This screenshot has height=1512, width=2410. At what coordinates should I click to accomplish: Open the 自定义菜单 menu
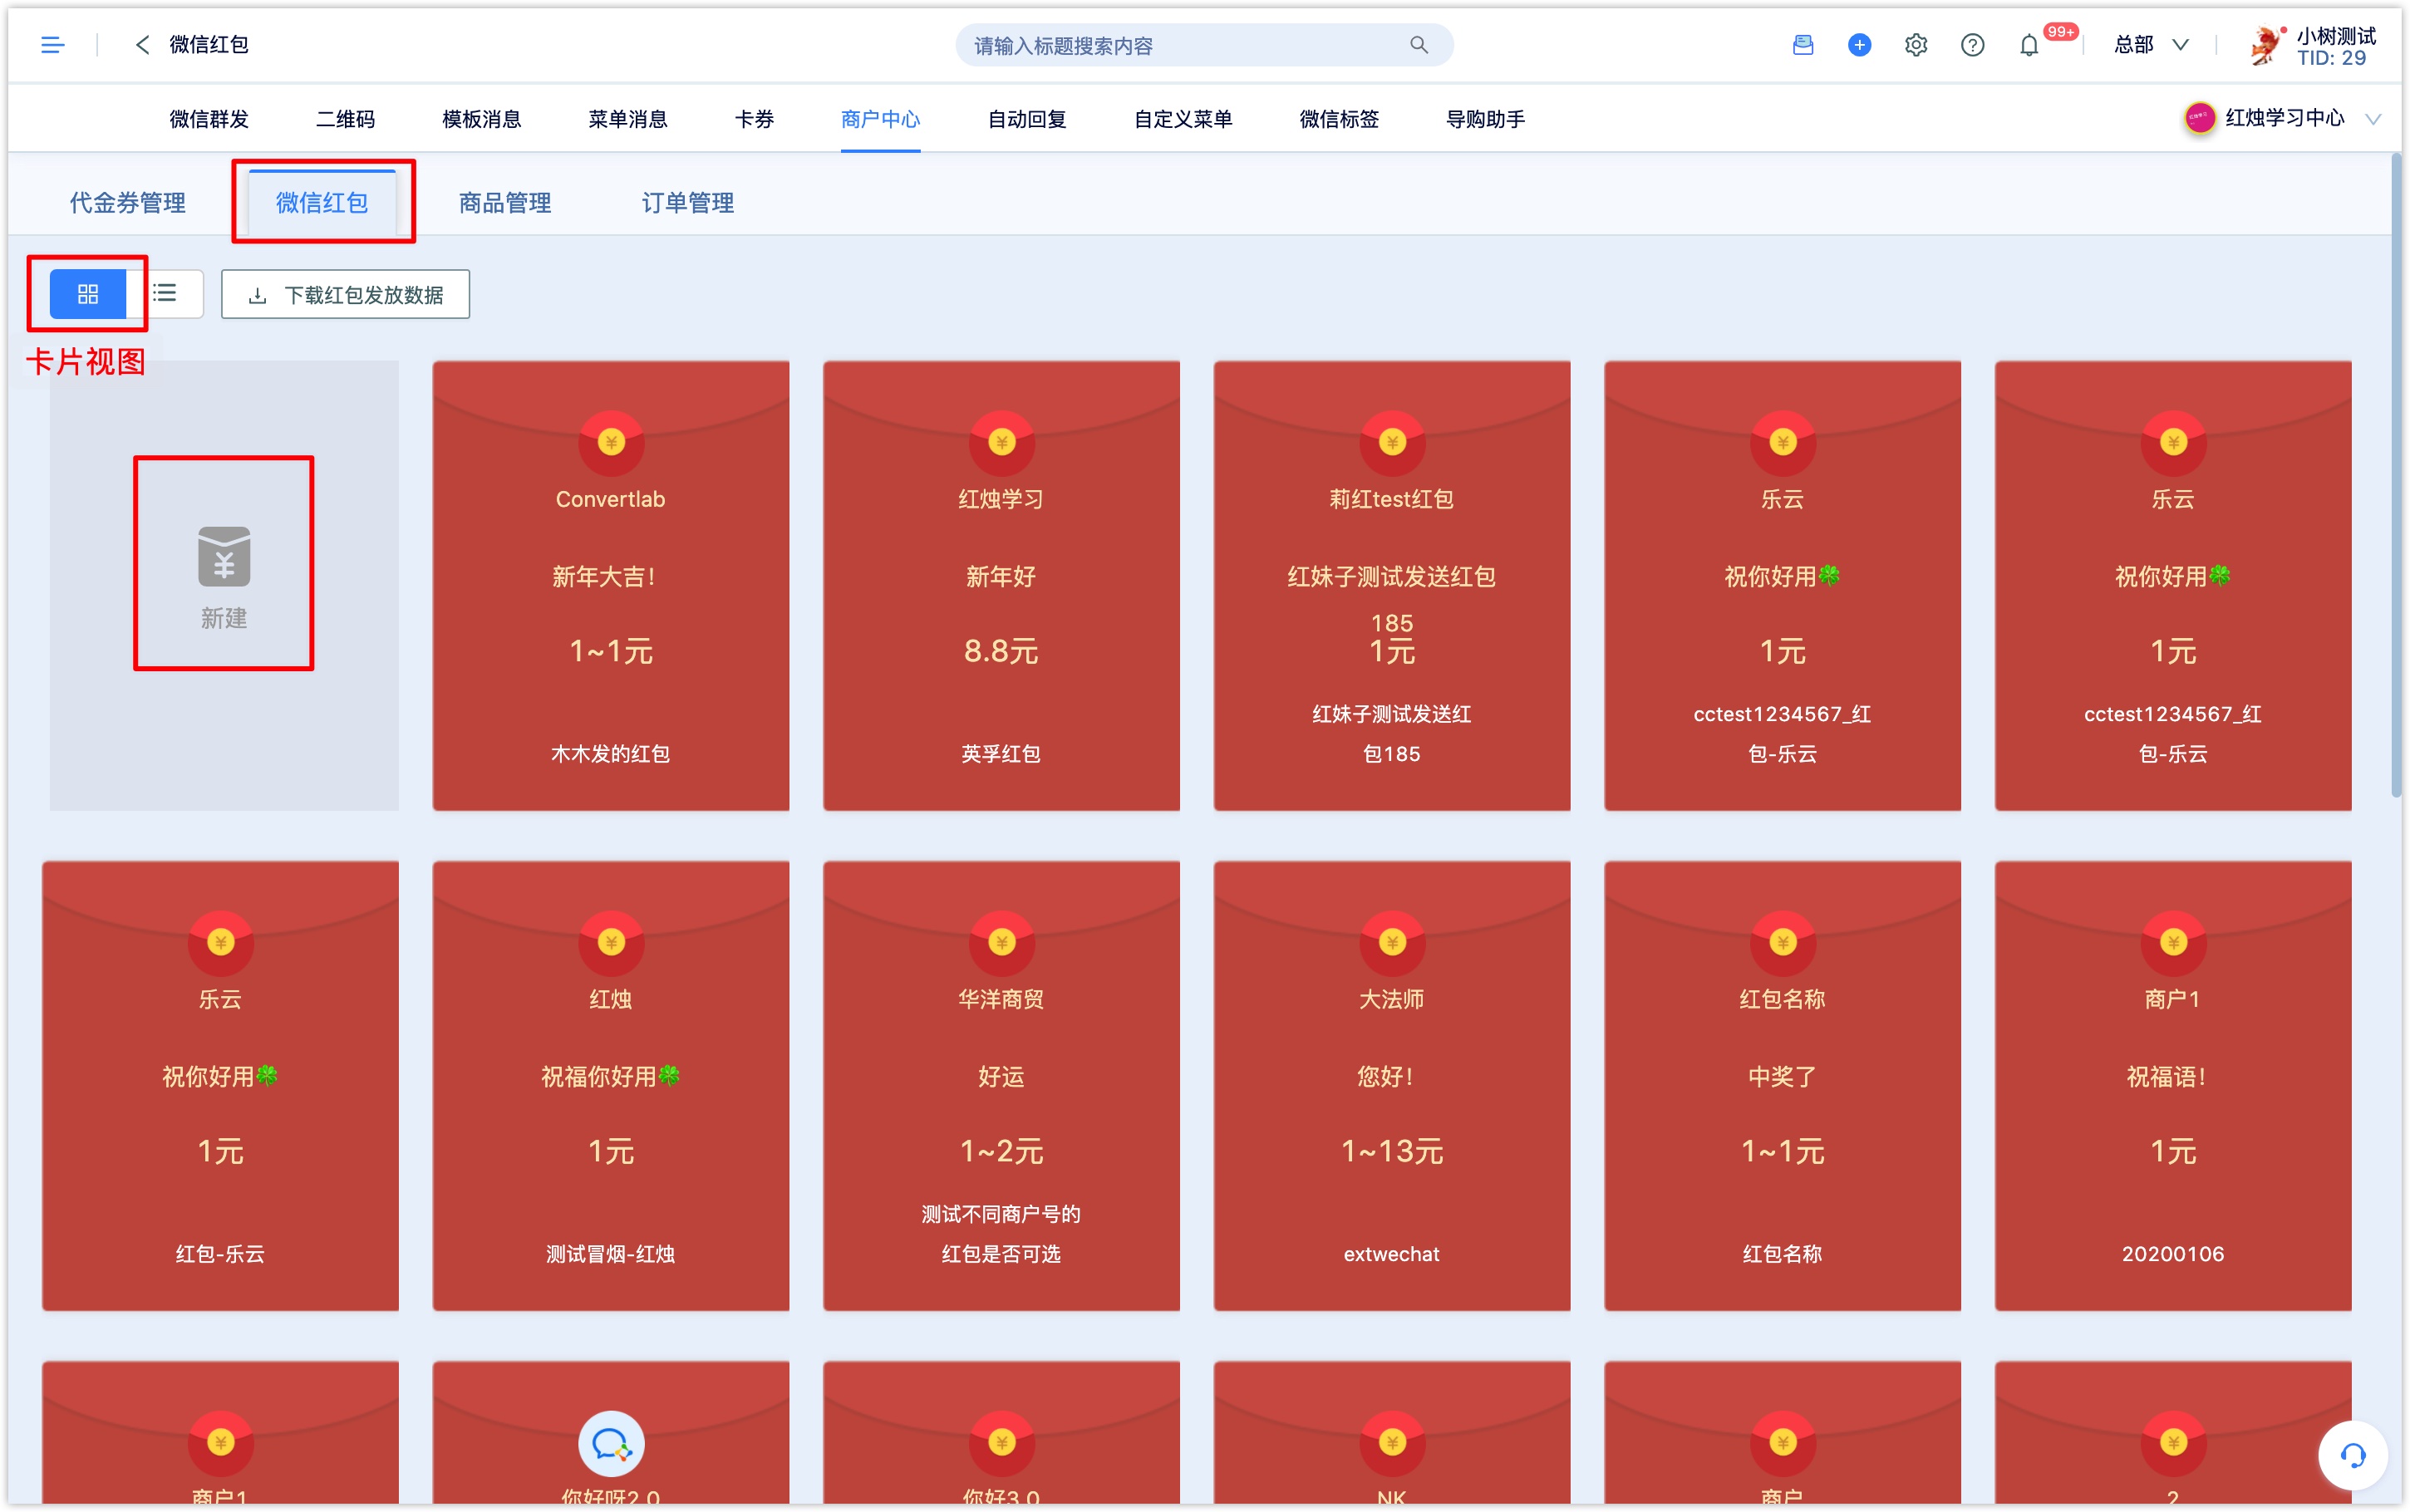point(1183,119)
